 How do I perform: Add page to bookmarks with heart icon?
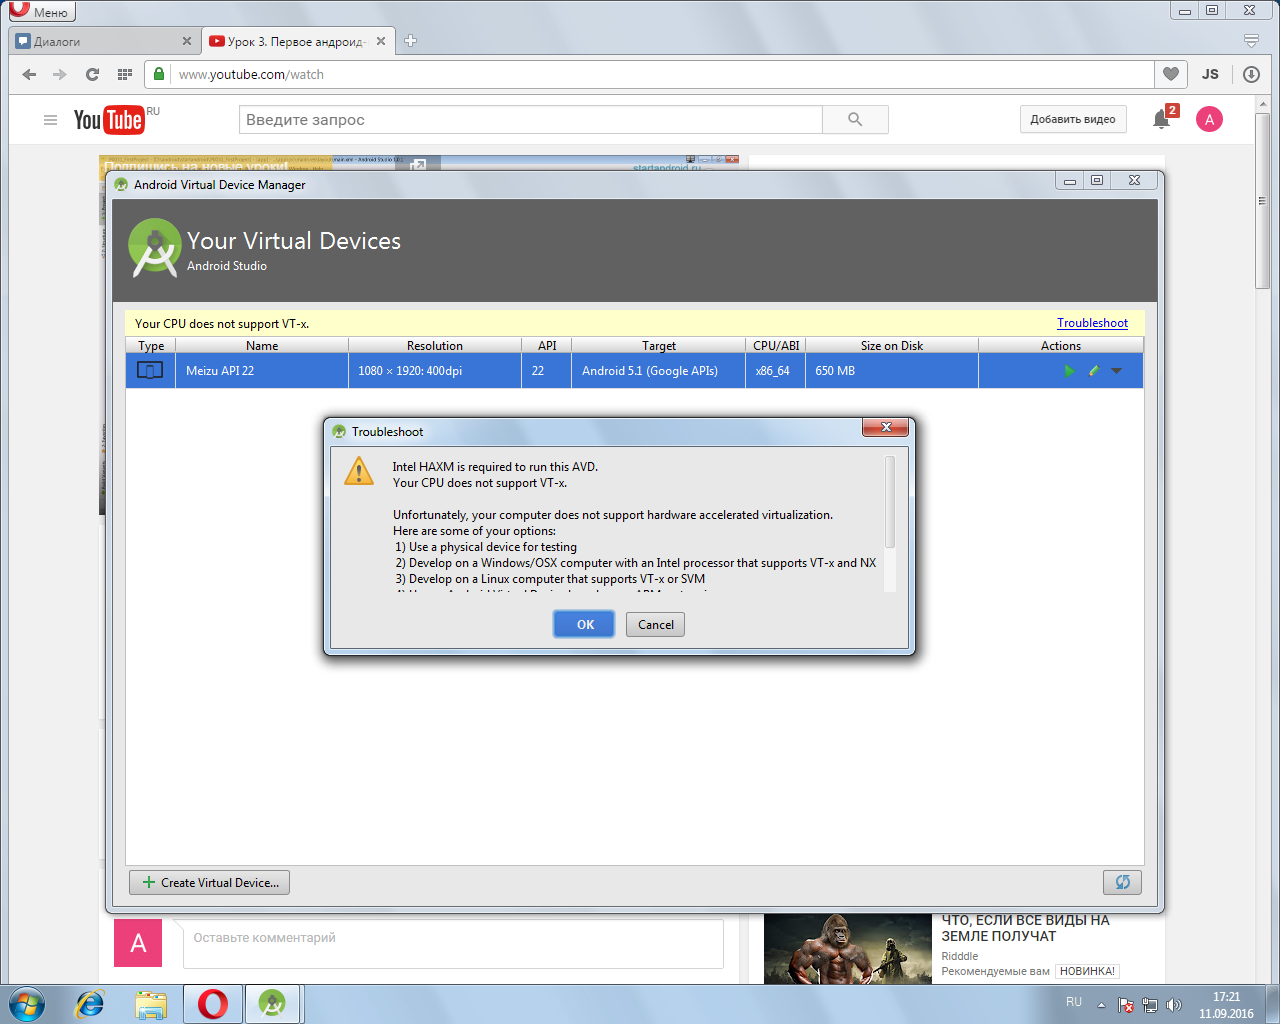(x=1170, y=74)
